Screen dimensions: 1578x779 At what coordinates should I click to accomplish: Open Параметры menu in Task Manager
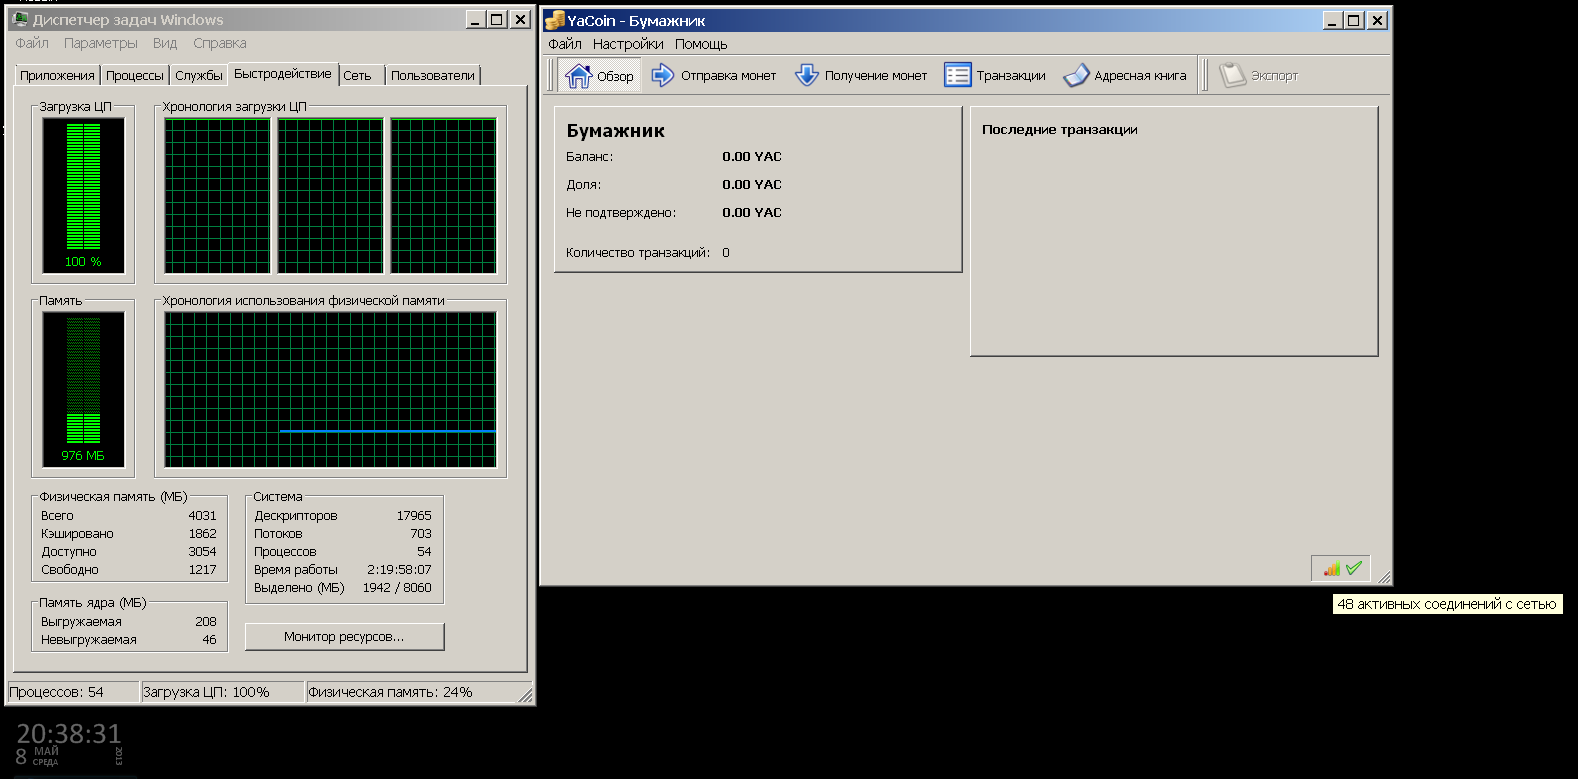100,43
